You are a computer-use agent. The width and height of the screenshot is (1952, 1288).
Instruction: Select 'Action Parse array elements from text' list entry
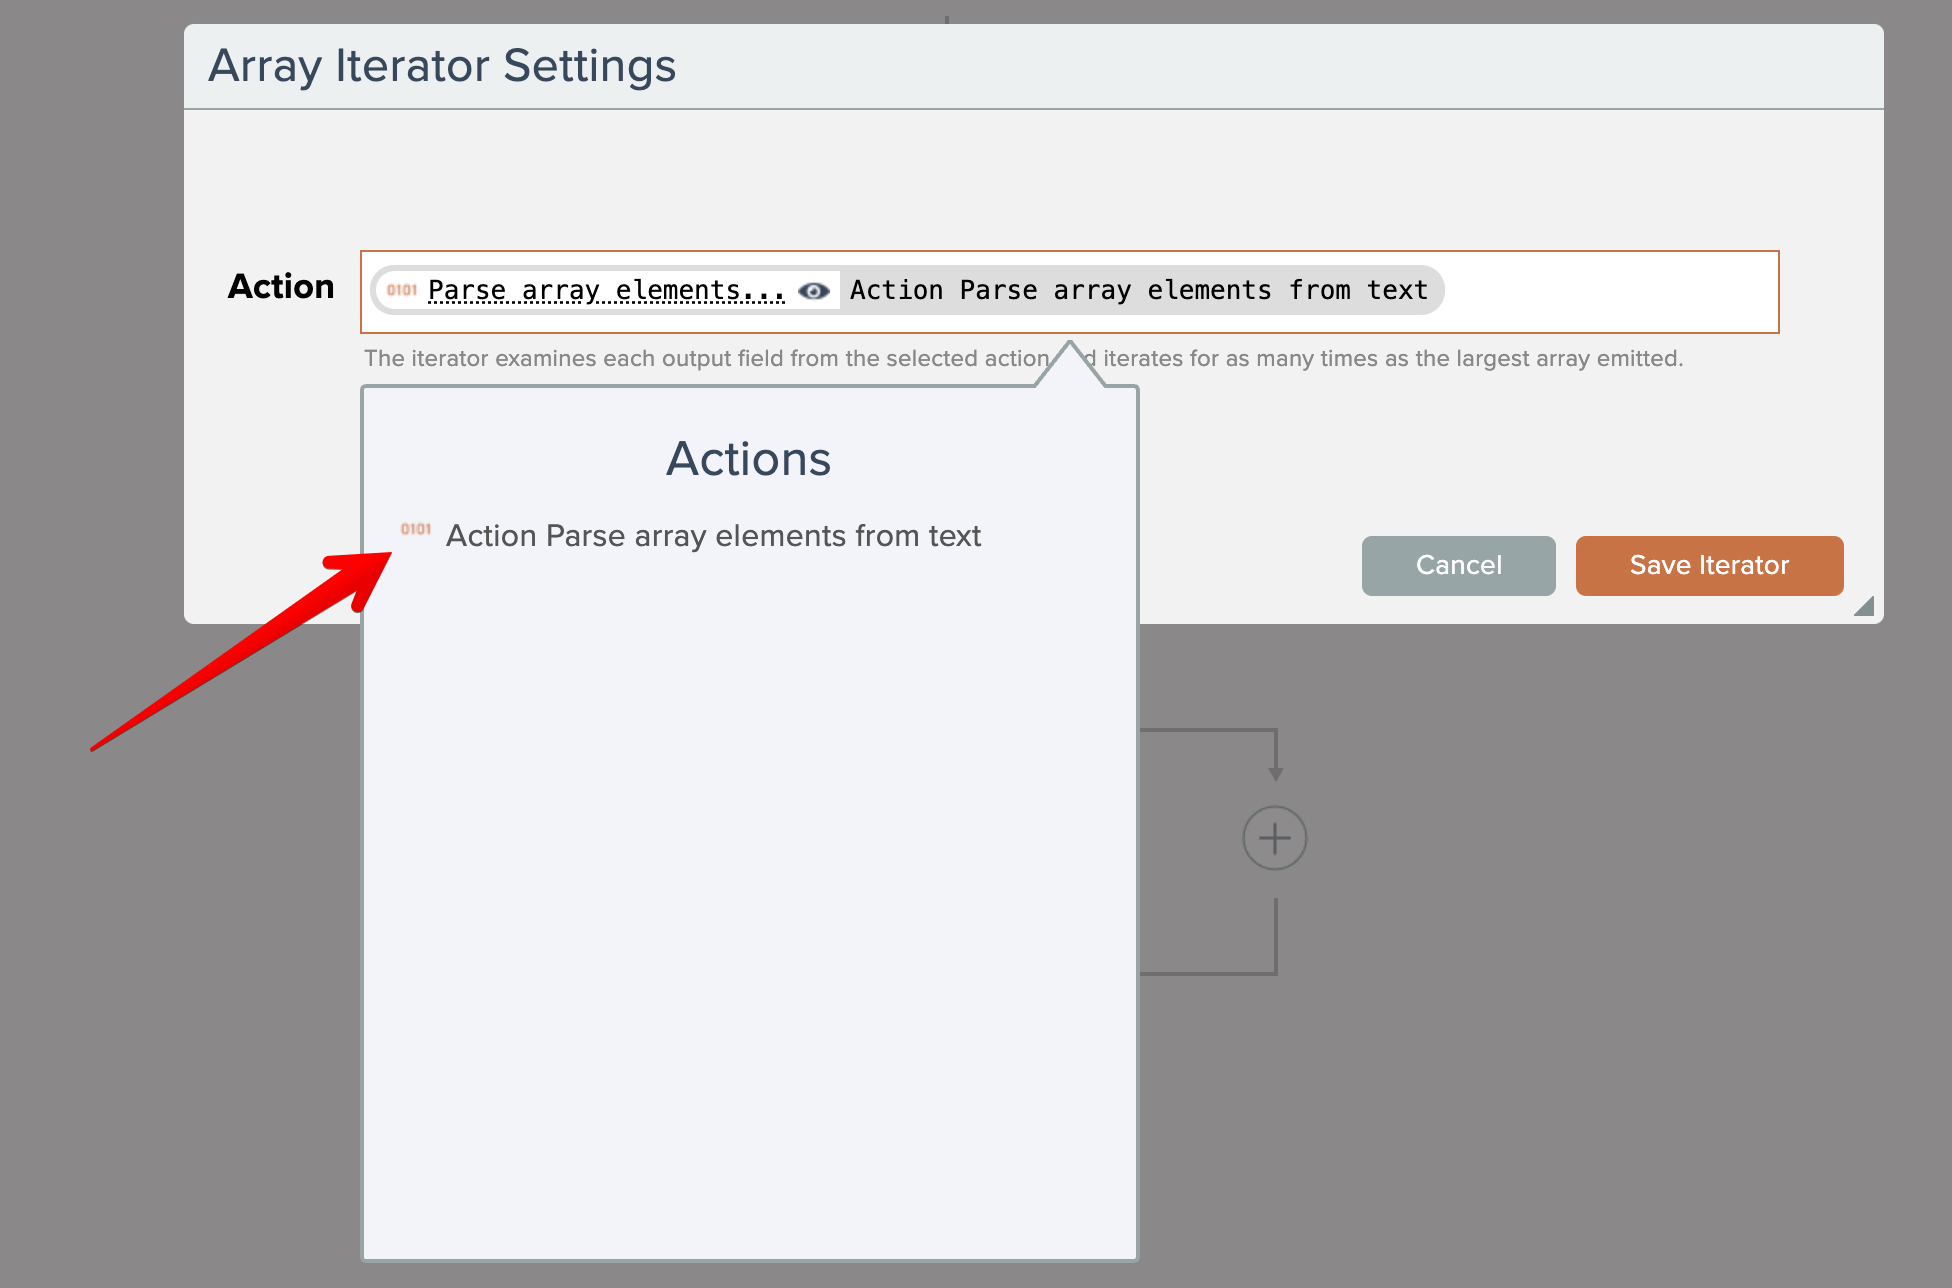(713, 536)
